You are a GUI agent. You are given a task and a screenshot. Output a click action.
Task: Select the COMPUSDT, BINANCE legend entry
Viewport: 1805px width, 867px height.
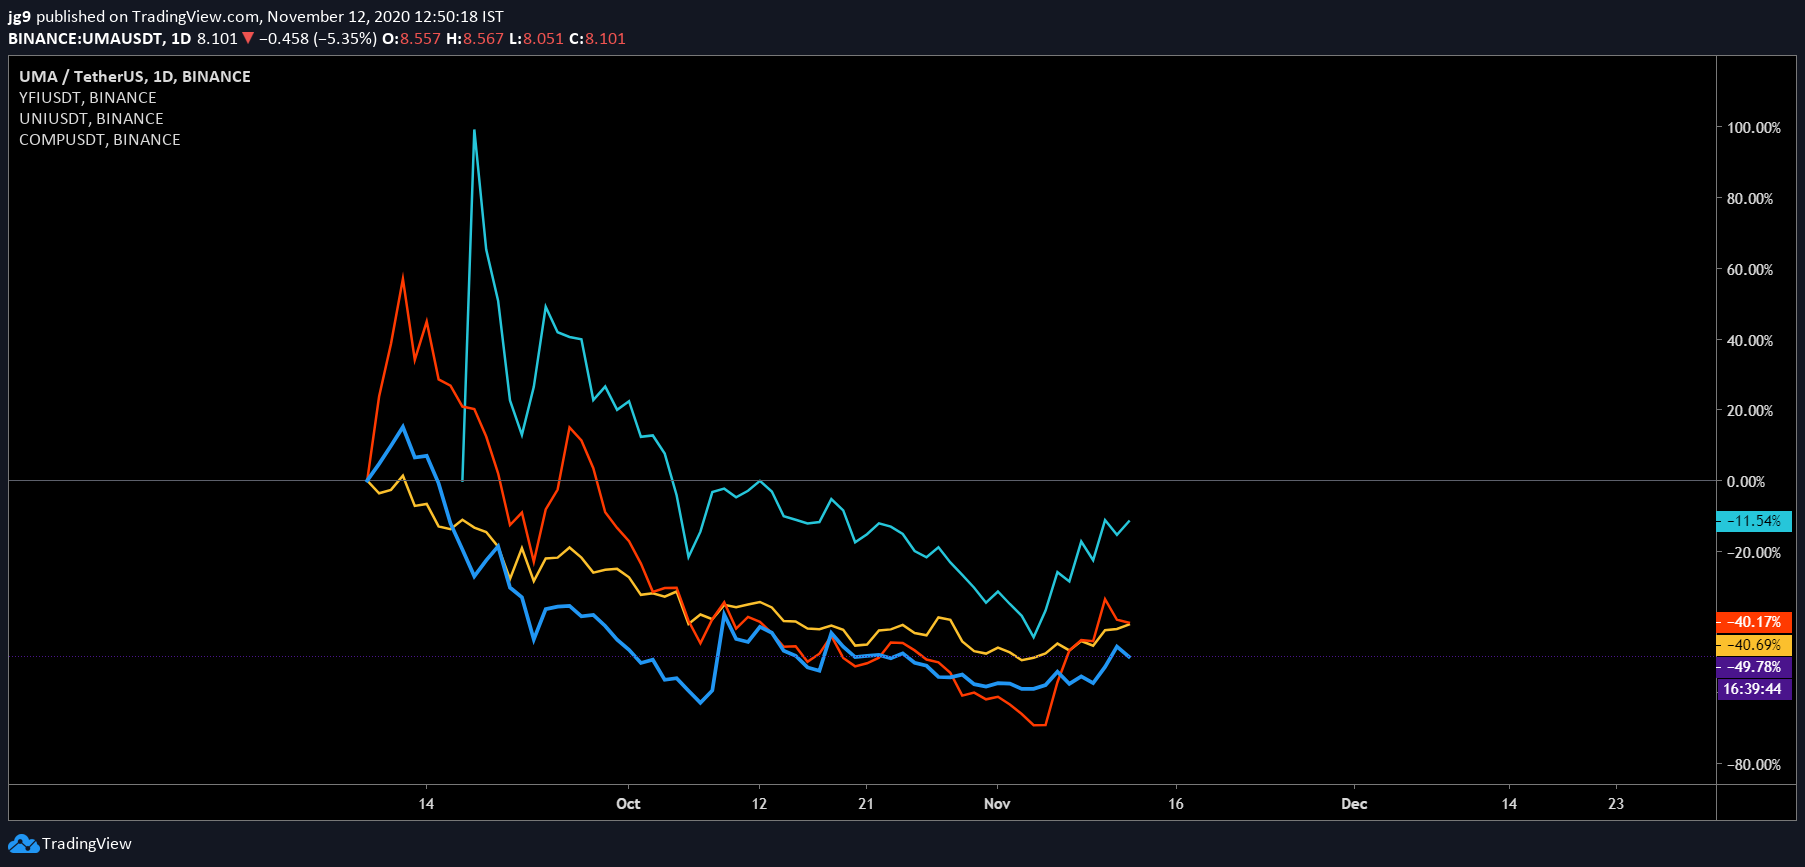[100, 140]
